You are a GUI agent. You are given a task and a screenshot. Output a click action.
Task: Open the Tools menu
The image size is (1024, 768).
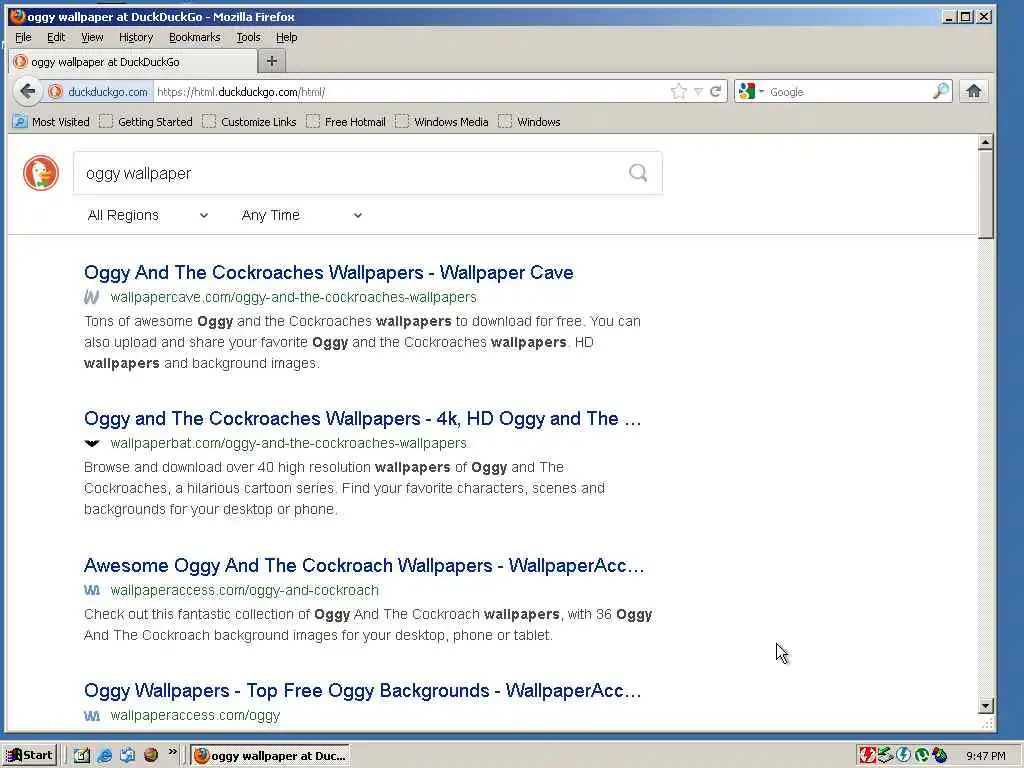coord(248,37)
